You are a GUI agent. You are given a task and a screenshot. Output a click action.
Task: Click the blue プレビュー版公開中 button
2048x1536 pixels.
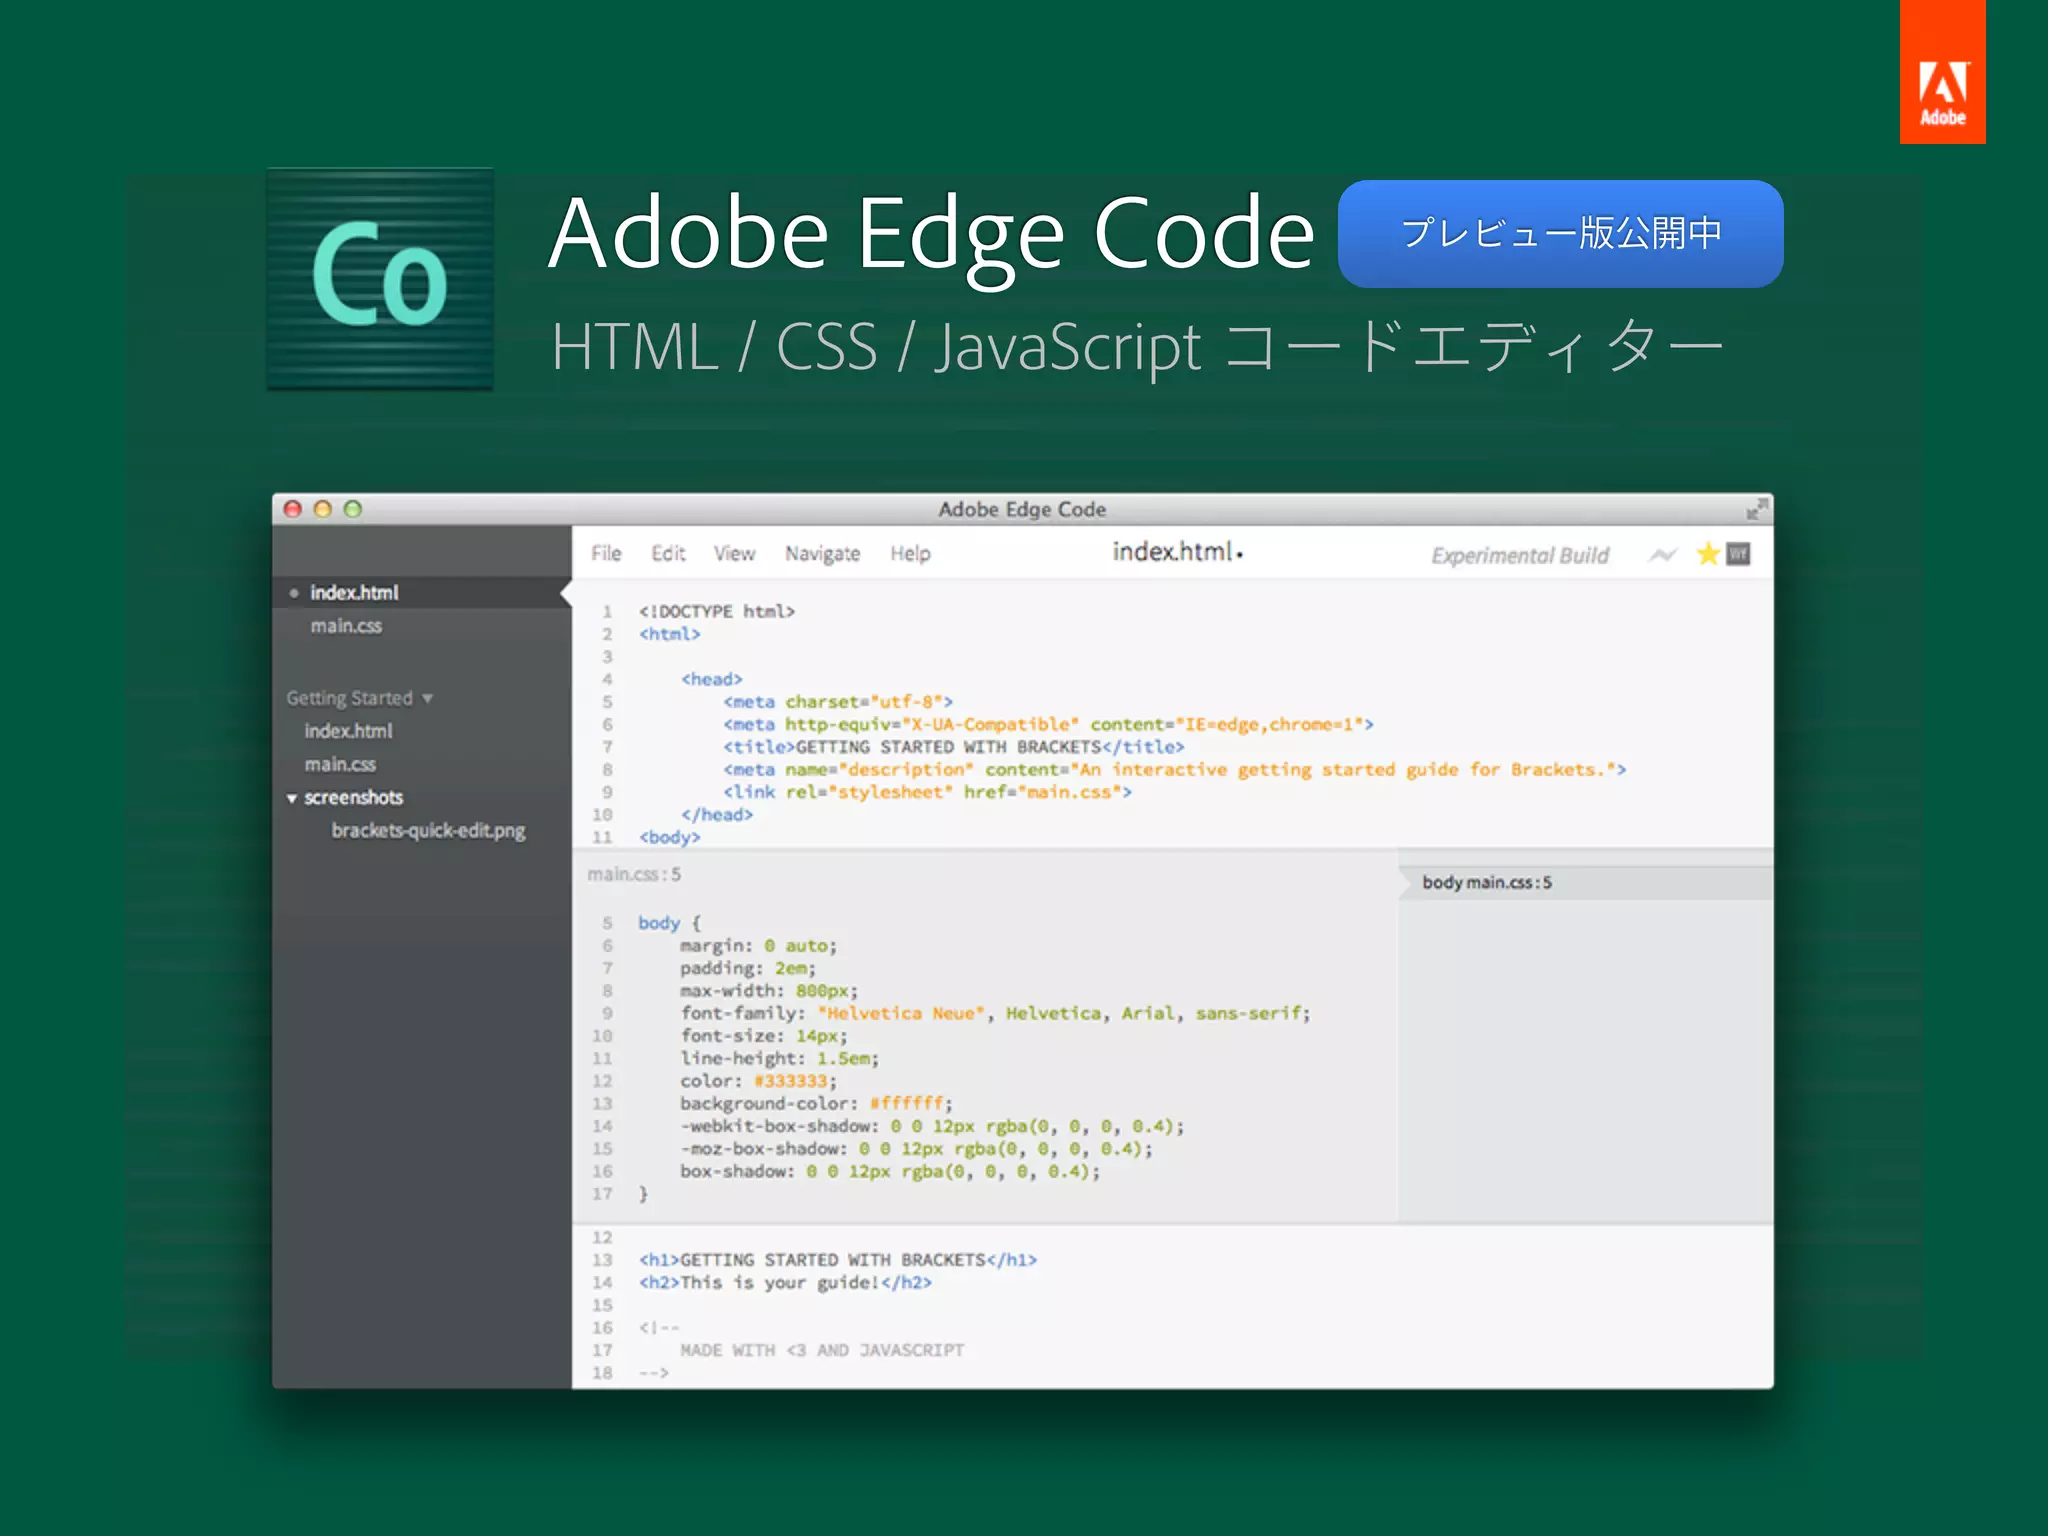1560,234
